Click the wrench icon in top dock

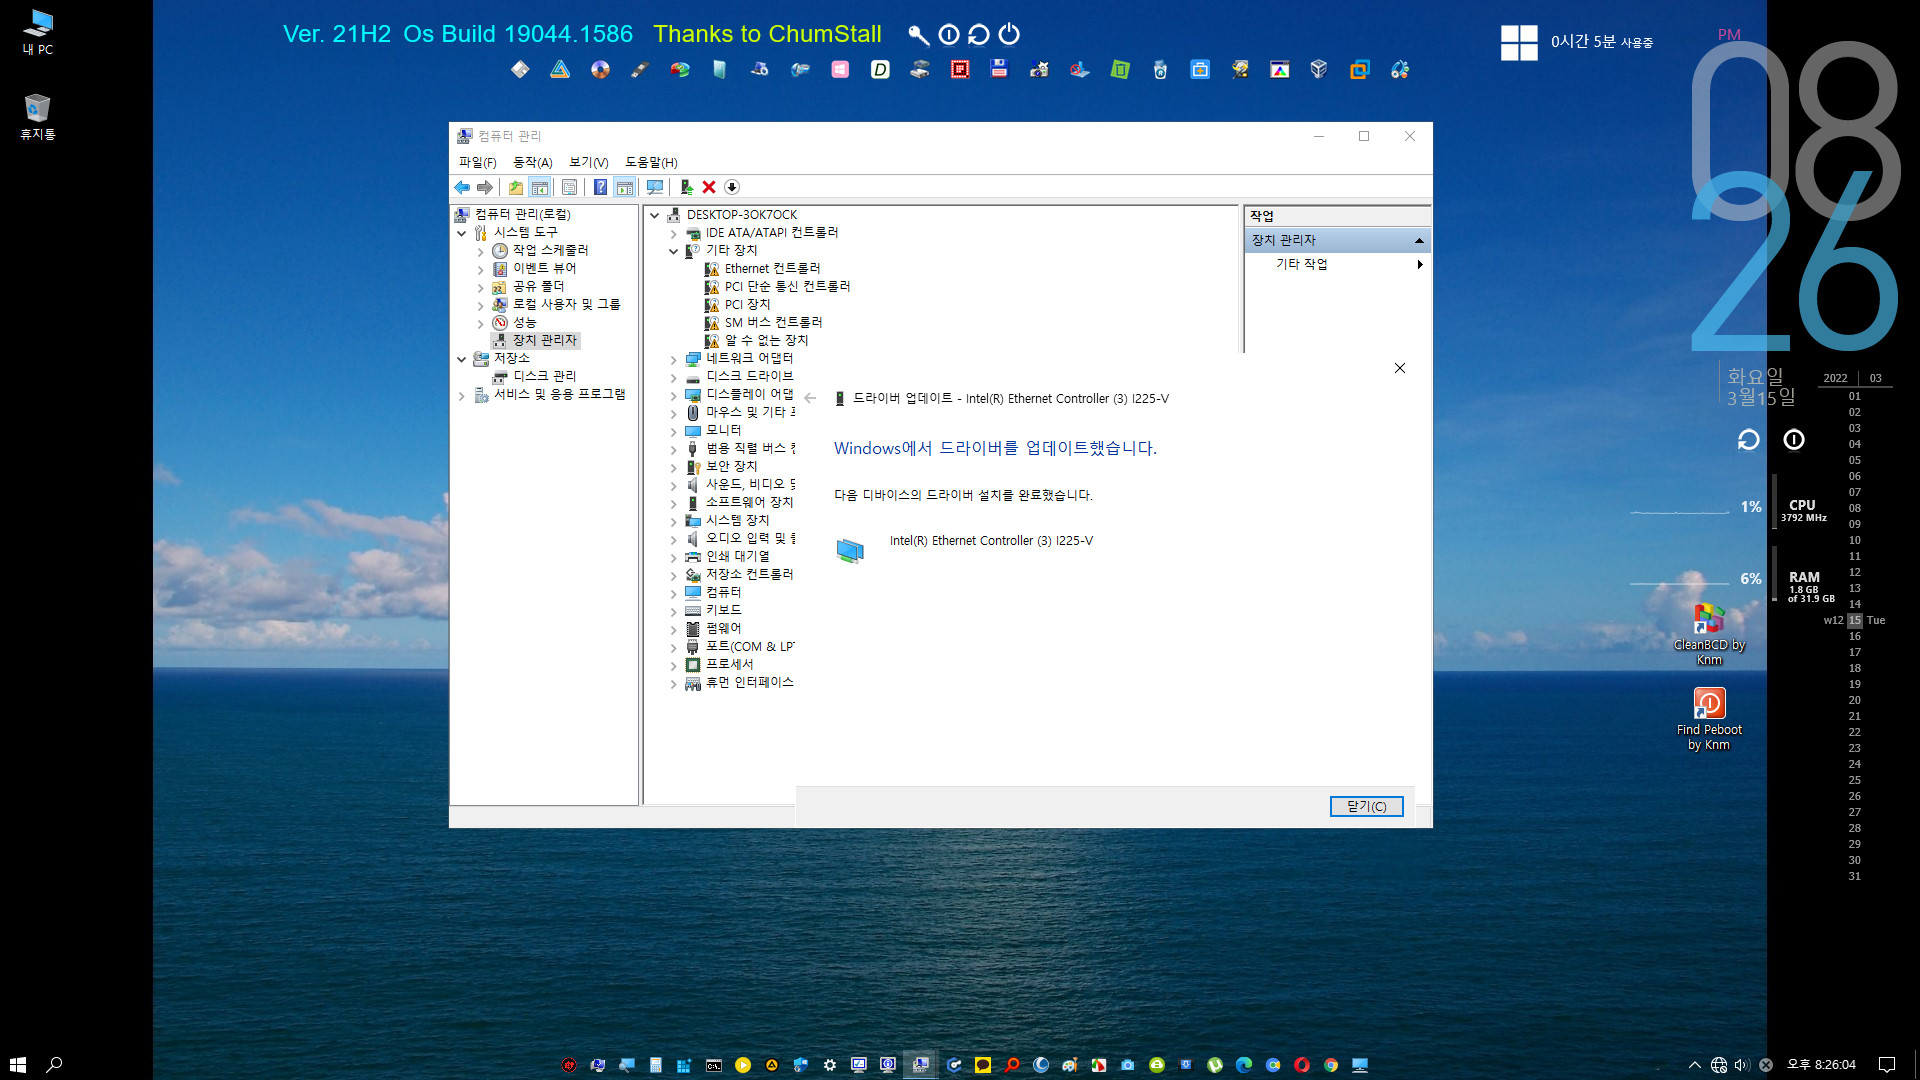pyautogui.click(x=918, y=35)
